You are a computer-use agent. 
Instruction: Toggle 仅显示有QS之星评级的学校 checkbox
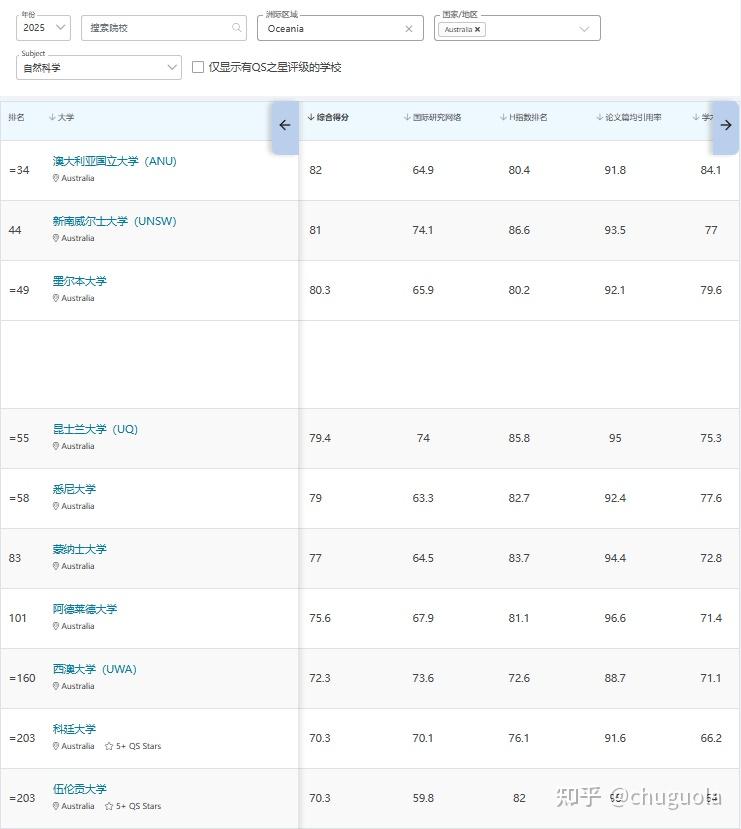tap(198, 67)
